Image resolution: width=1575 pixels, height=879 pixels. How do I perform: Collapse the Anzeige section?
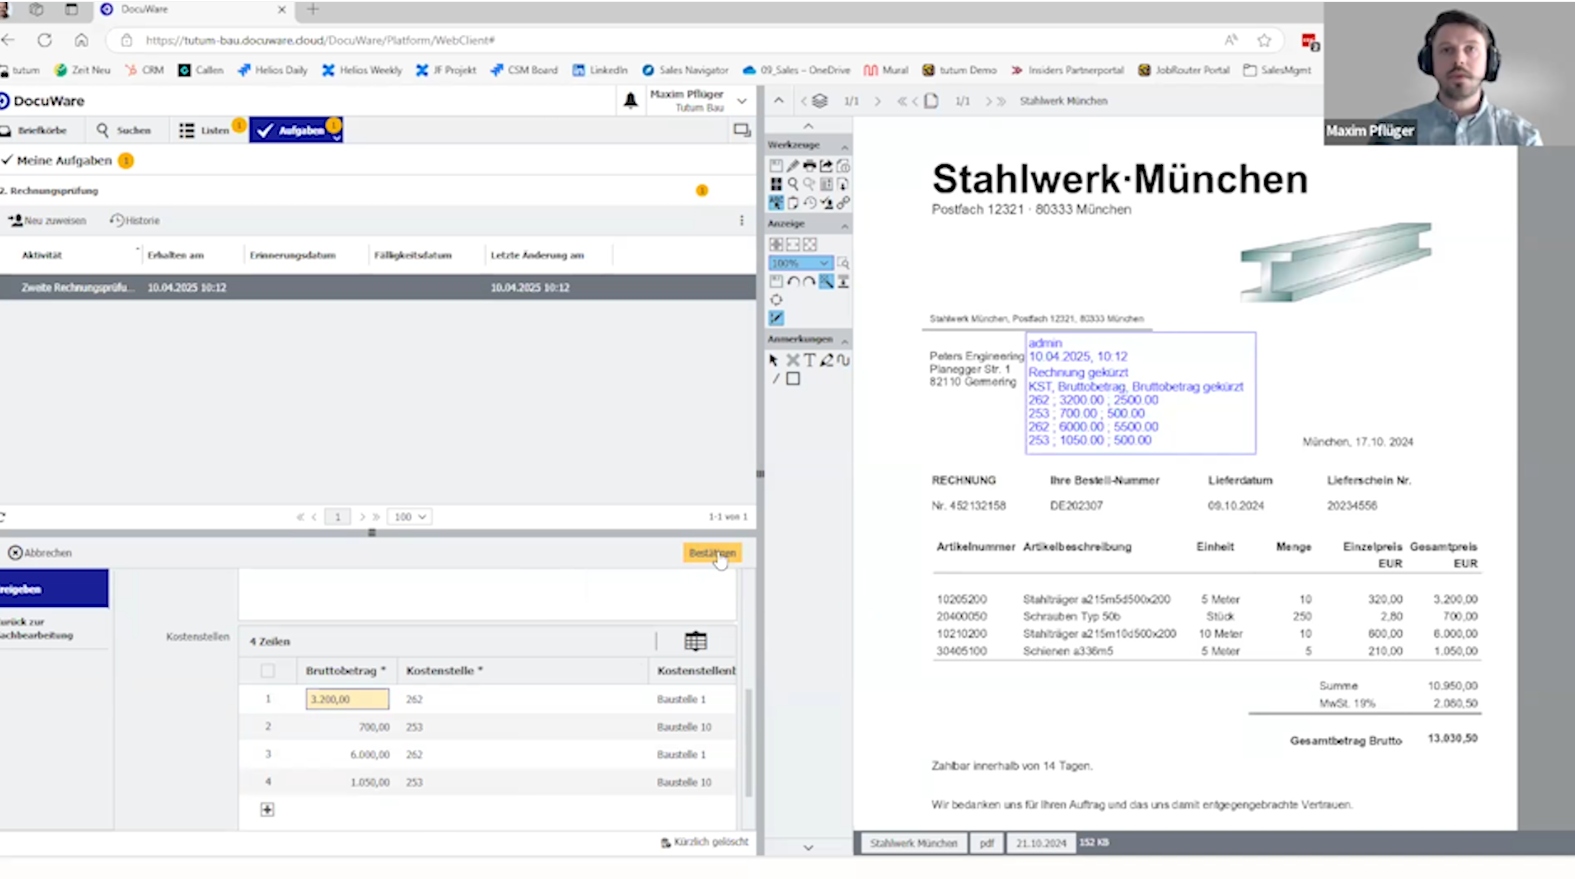[845, 225]
